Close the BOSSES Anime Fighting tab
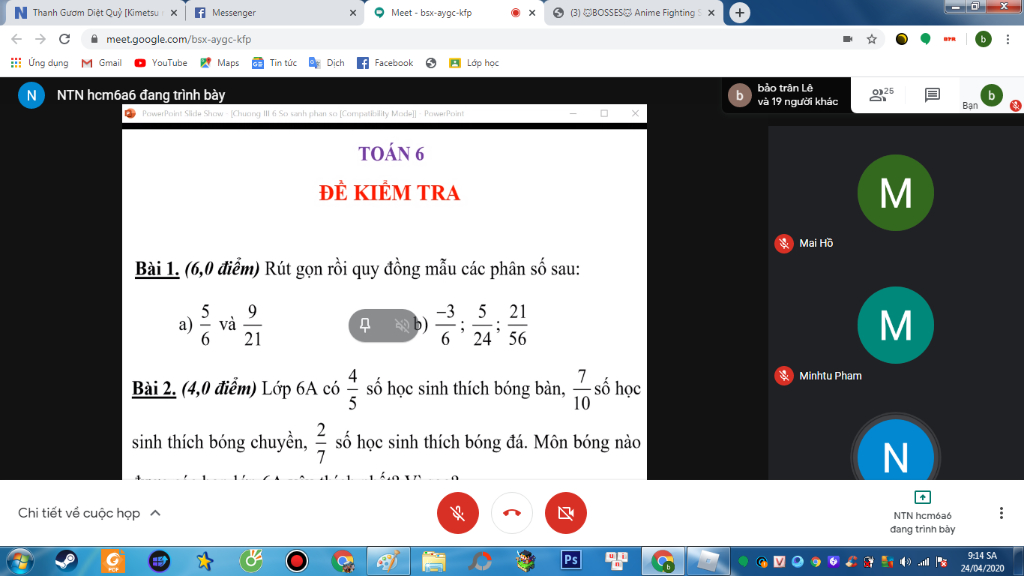 click(711, 12)
